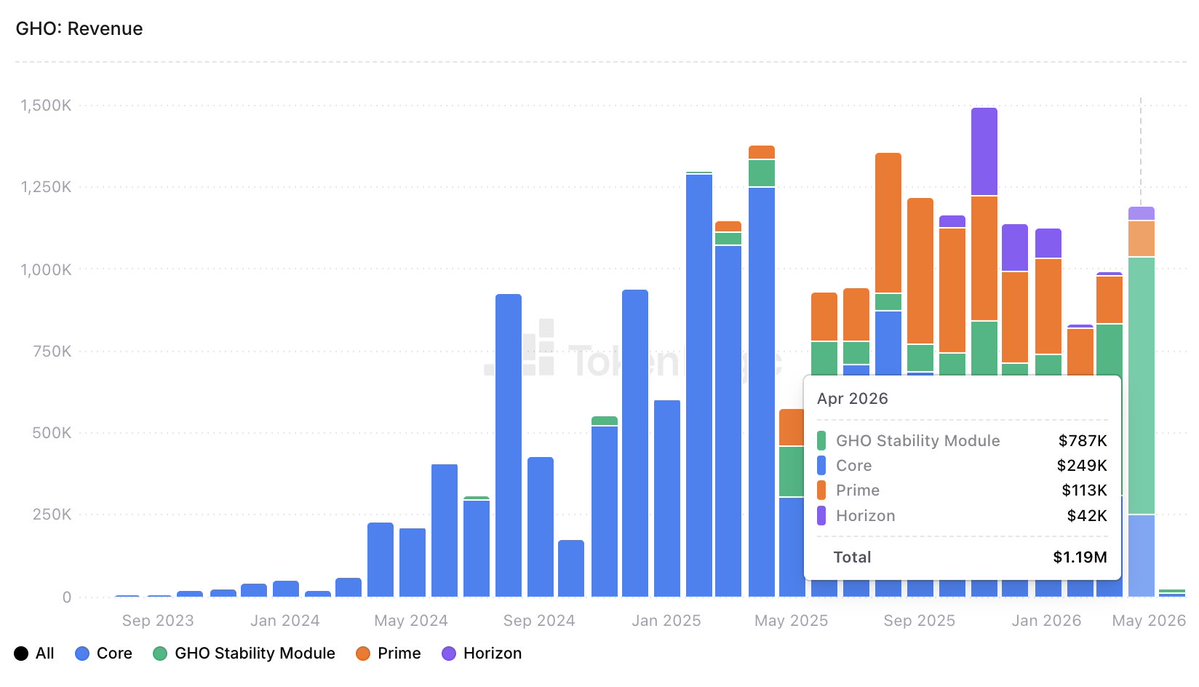The height and width of the screenshot is (687, 1199).
Task: Click the 1,500K y-axis label
Action: tap(46, 106)
